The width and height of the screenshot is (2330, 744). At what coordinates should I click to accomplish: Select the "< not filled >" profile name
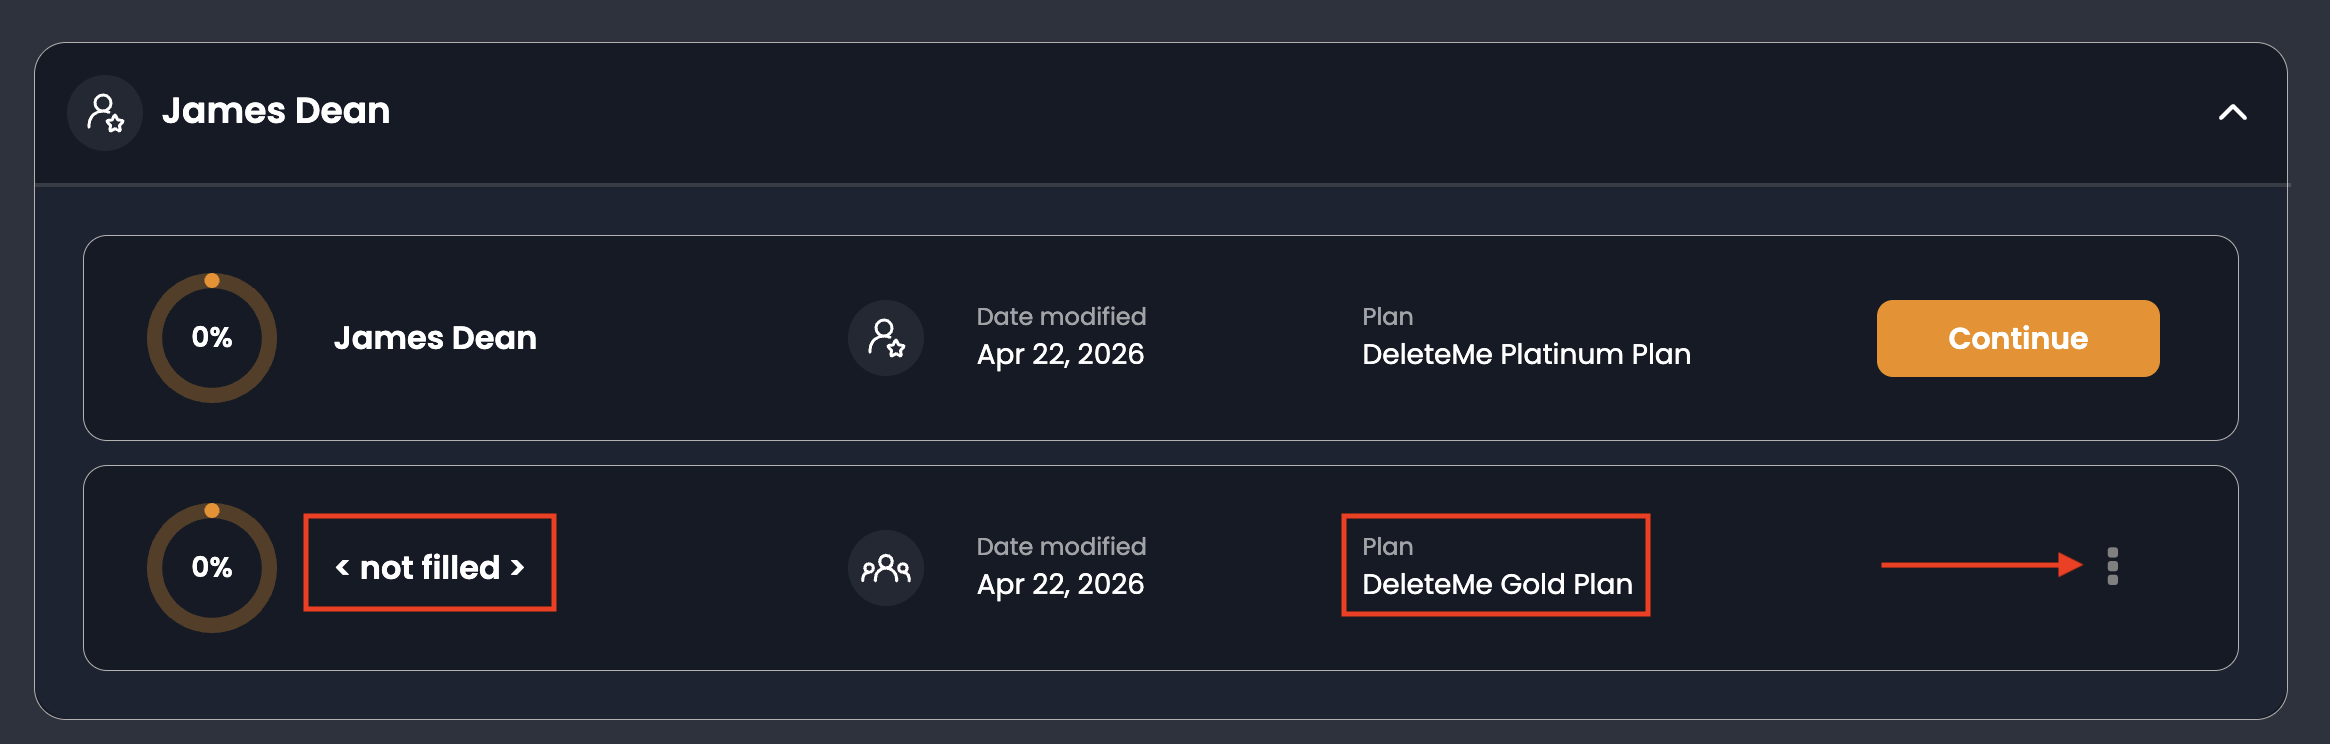pos(430,567)
